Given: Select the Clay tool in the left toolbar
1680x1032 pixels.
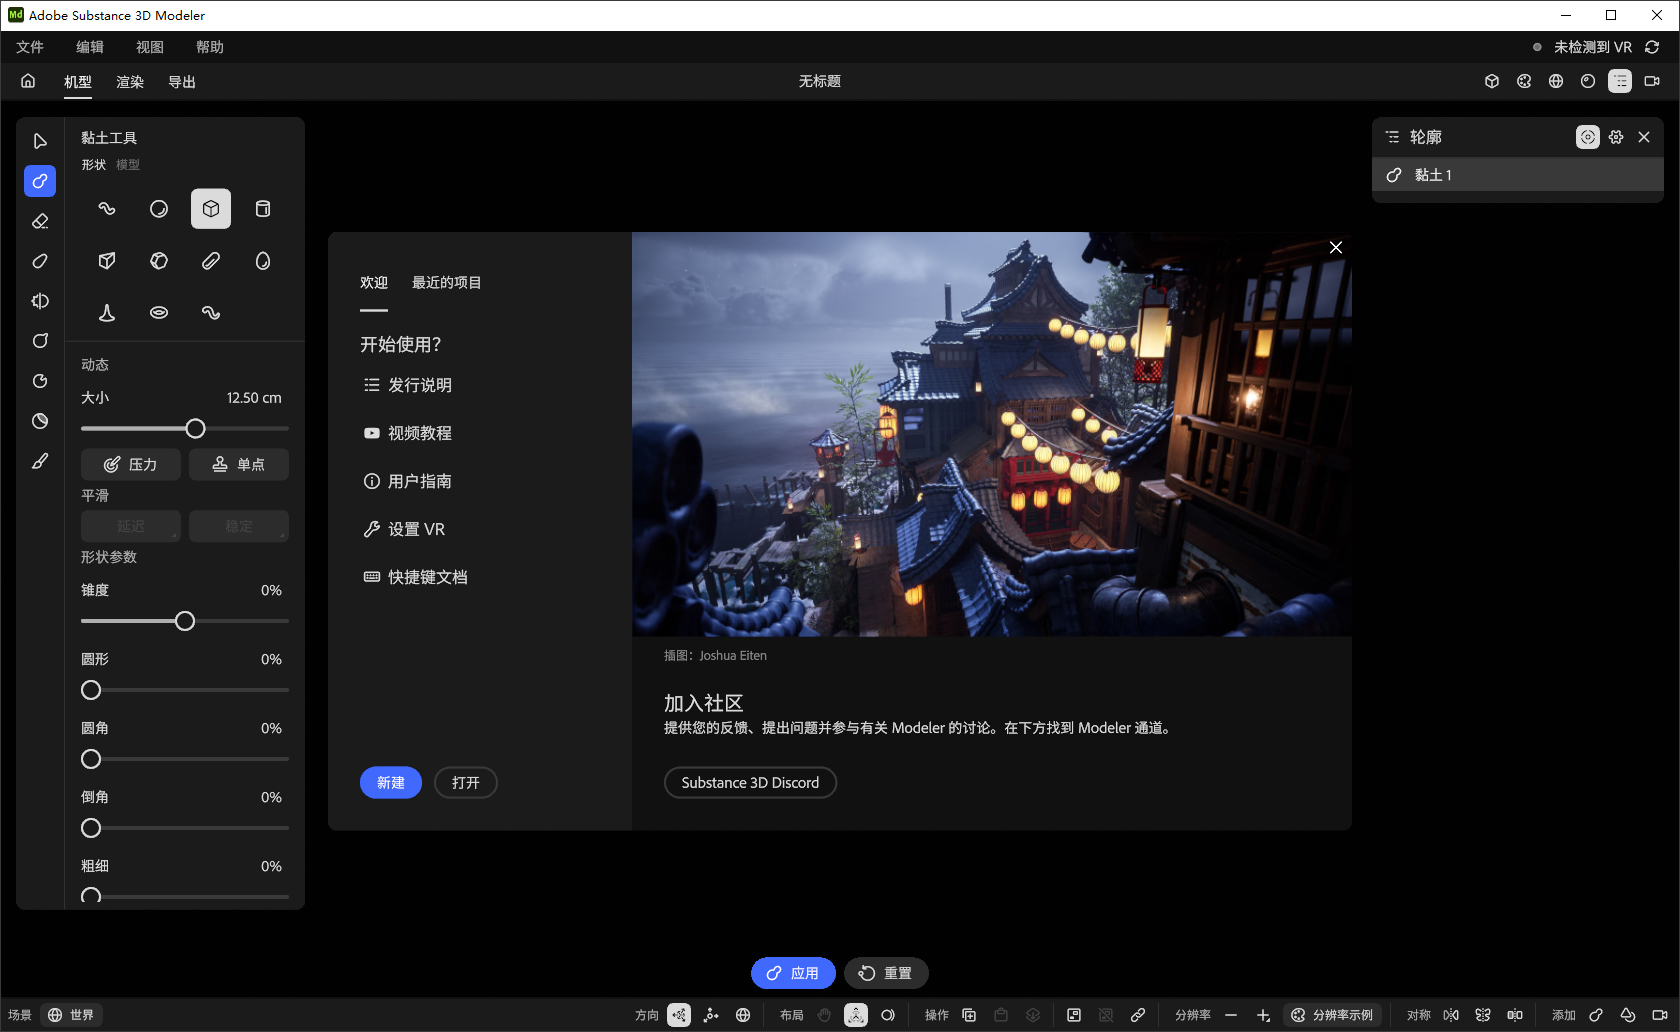Looking at the screenshot, I should [x=40, y=181].
